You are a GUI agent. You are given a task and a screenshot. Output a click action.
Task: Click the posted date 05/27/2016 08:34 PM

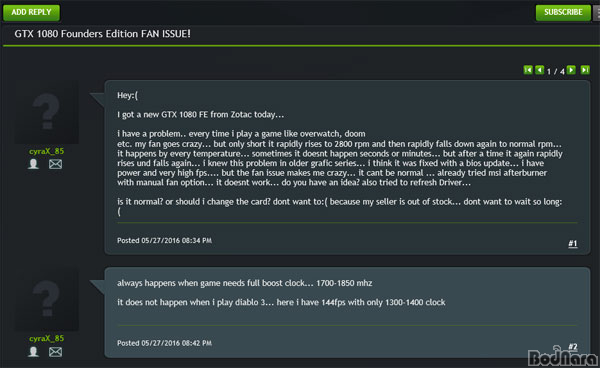coord(176,241)
